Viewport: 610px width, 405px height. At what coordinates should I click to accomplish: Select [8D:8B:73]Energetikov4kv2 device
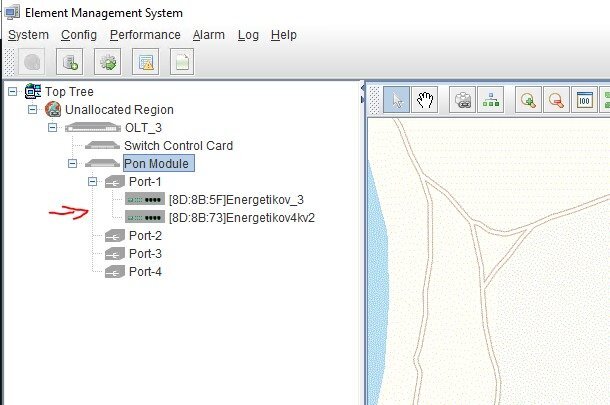pos(242,217)
